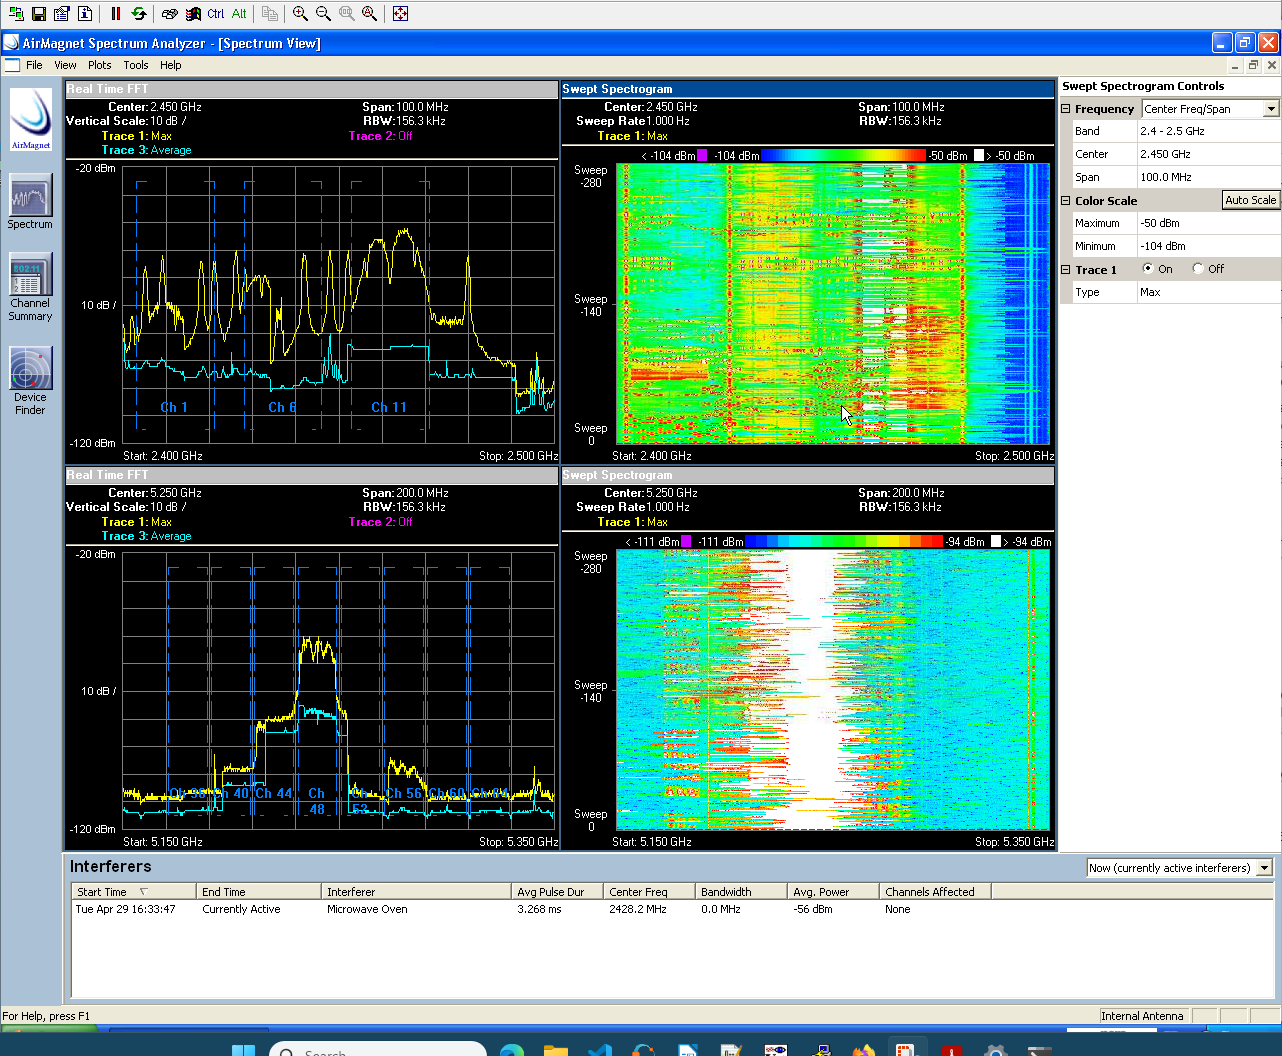
Task: Click the Maximum value -50 dBm field
Action: pyautogui.click(x=1208, y=223)
